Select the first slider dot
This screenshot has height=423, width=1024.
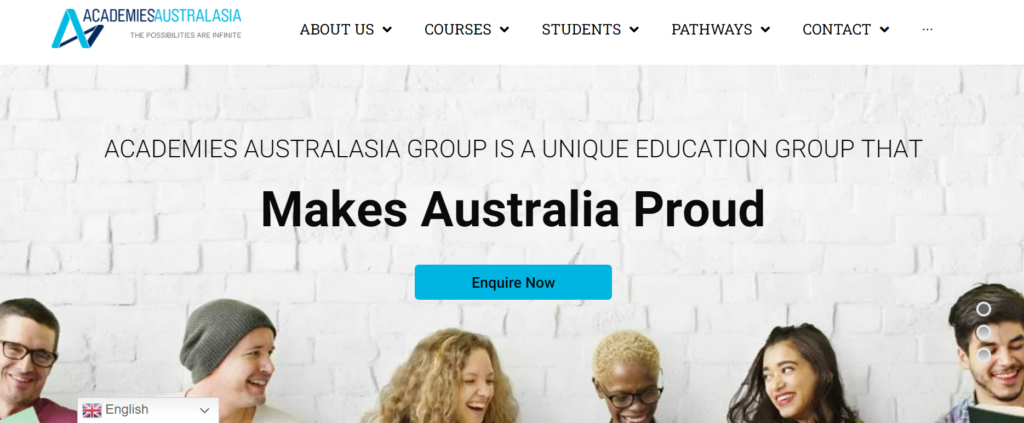coord(984,309)
